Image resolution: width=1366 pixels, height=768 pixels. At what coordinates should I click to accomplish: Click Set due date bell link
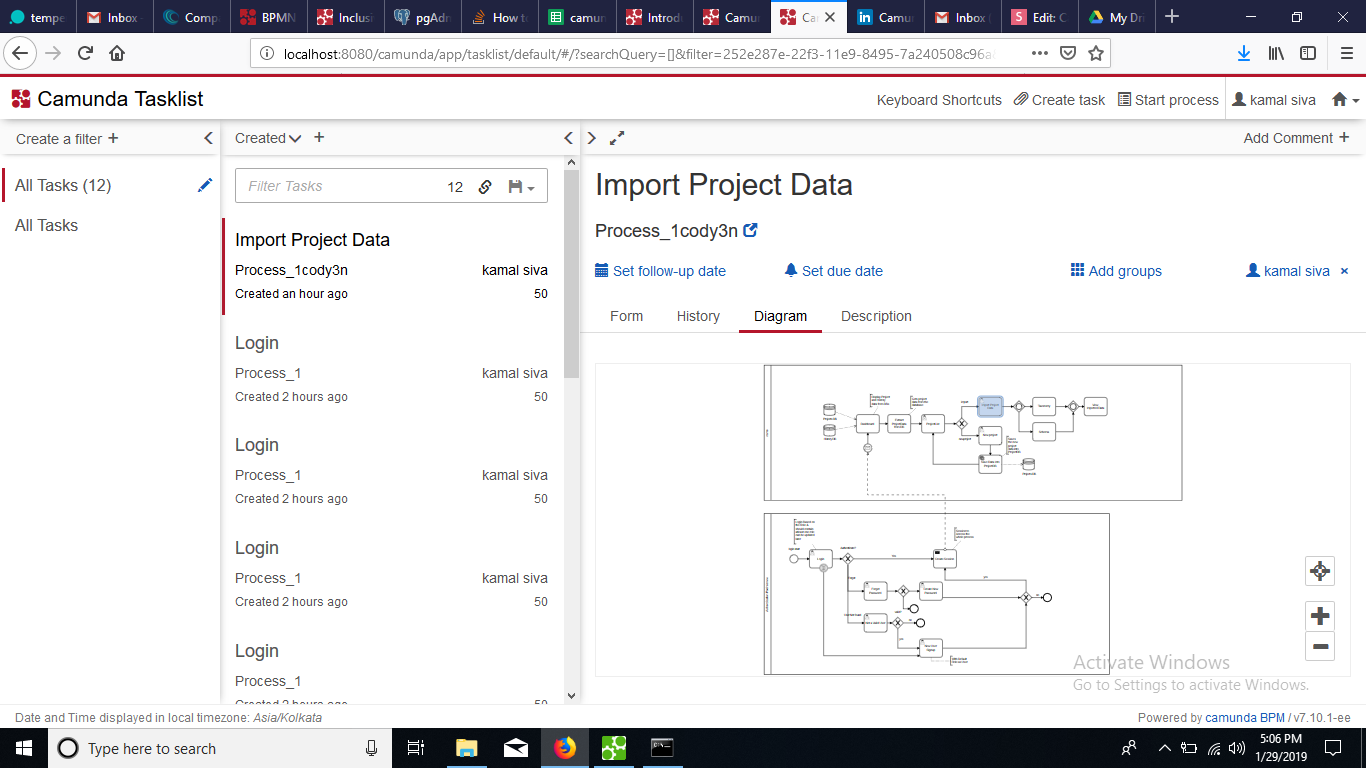(x=833, y=271)
